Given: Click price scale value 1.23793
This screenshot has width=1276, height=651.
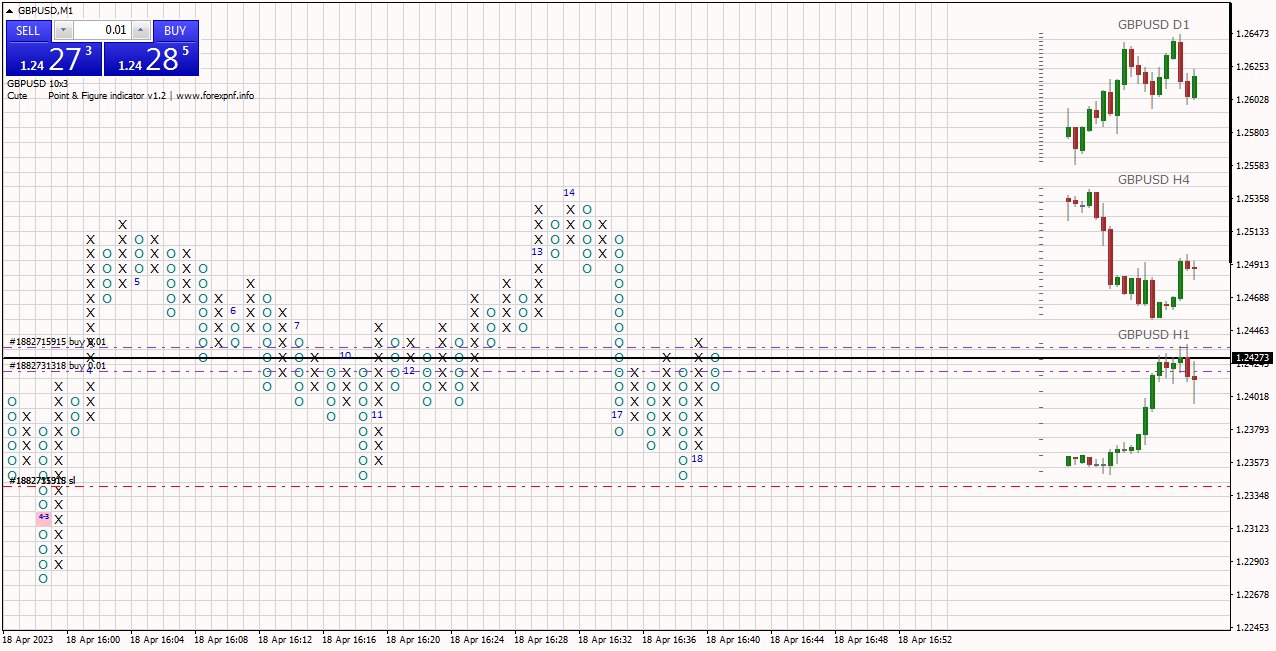Looking at the screenshot, I should (1253, 430).
